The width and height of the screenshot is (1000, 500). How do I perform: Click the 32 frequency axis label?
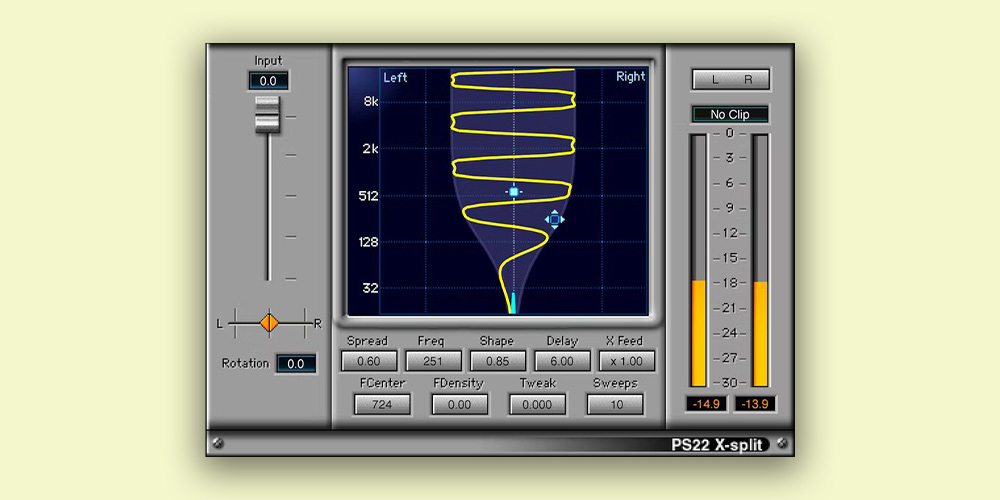tap(371, 288)
